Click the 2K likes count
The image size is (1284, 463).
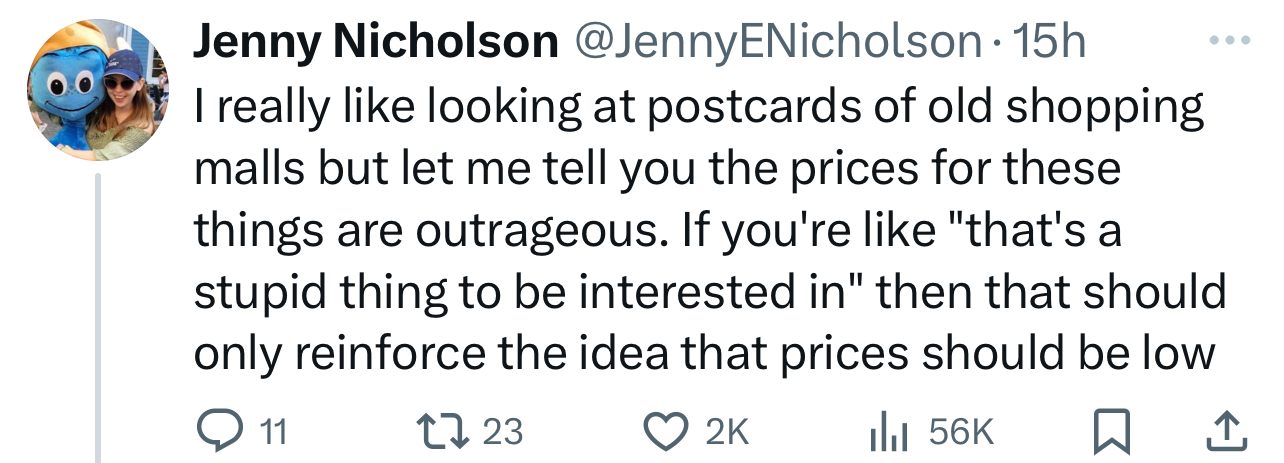coord(727,432)
